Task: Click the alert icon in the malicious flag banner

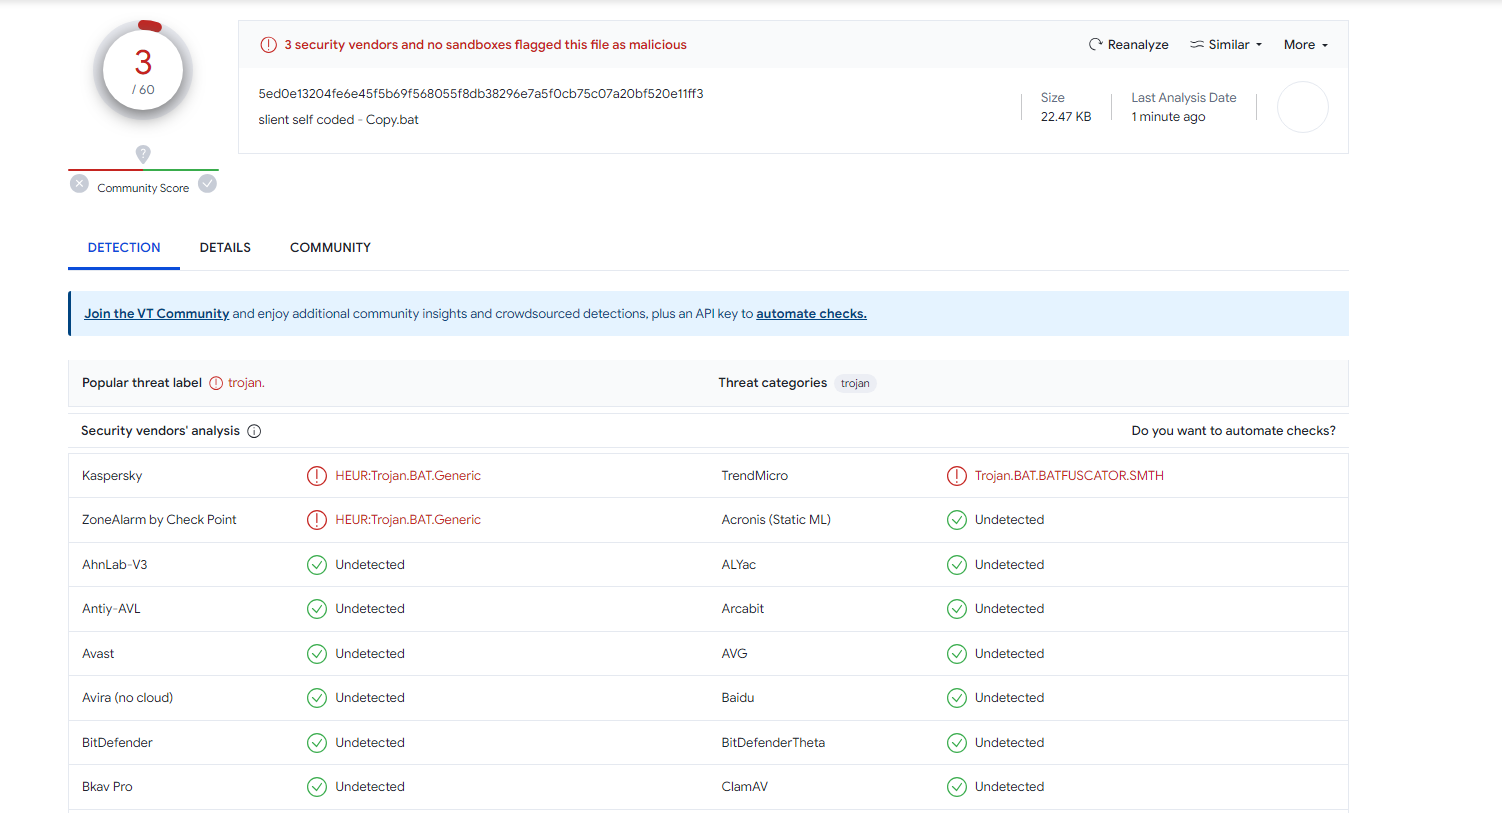Action: 267,44
